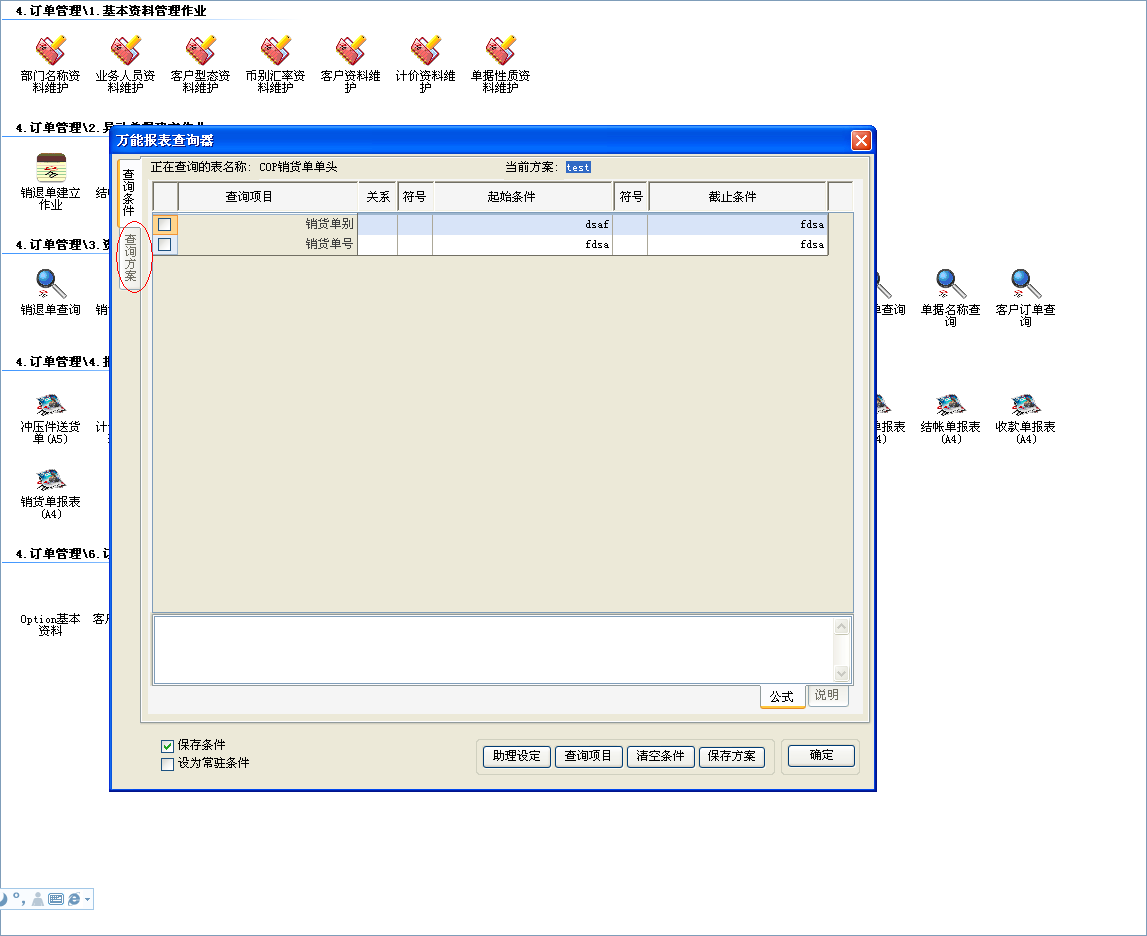Switch to the 说明 tab

pos(827,696)
